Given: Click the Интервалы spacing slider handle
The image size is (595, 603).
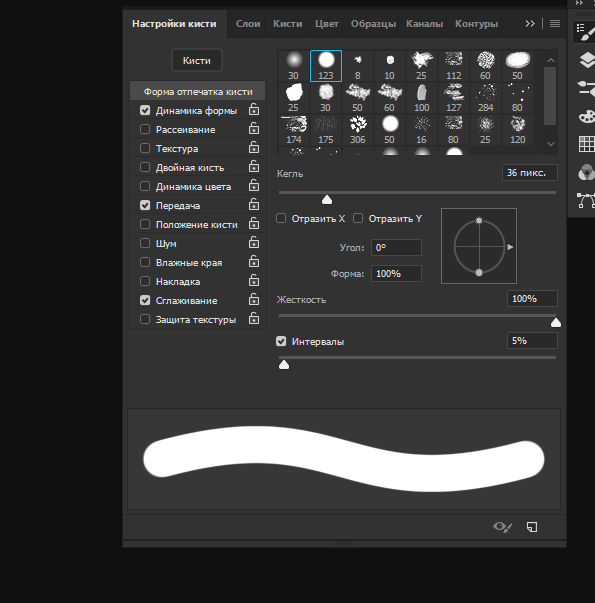Looking at the screenshot, I should [x=284, y=364].
